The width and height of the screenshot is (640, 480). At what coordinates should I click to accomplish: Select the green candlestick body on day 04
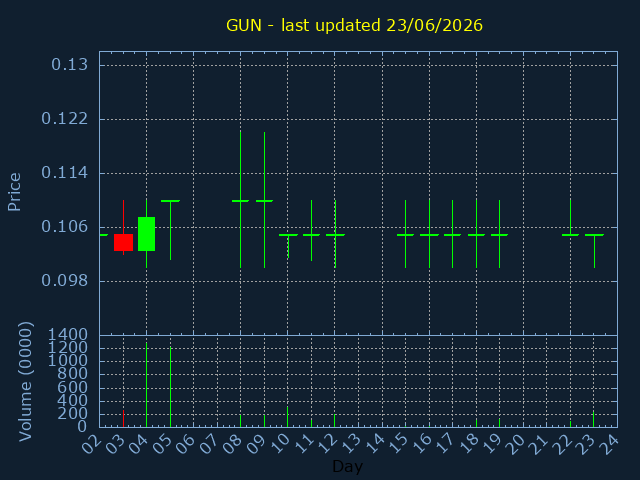(x=147, y=234)
